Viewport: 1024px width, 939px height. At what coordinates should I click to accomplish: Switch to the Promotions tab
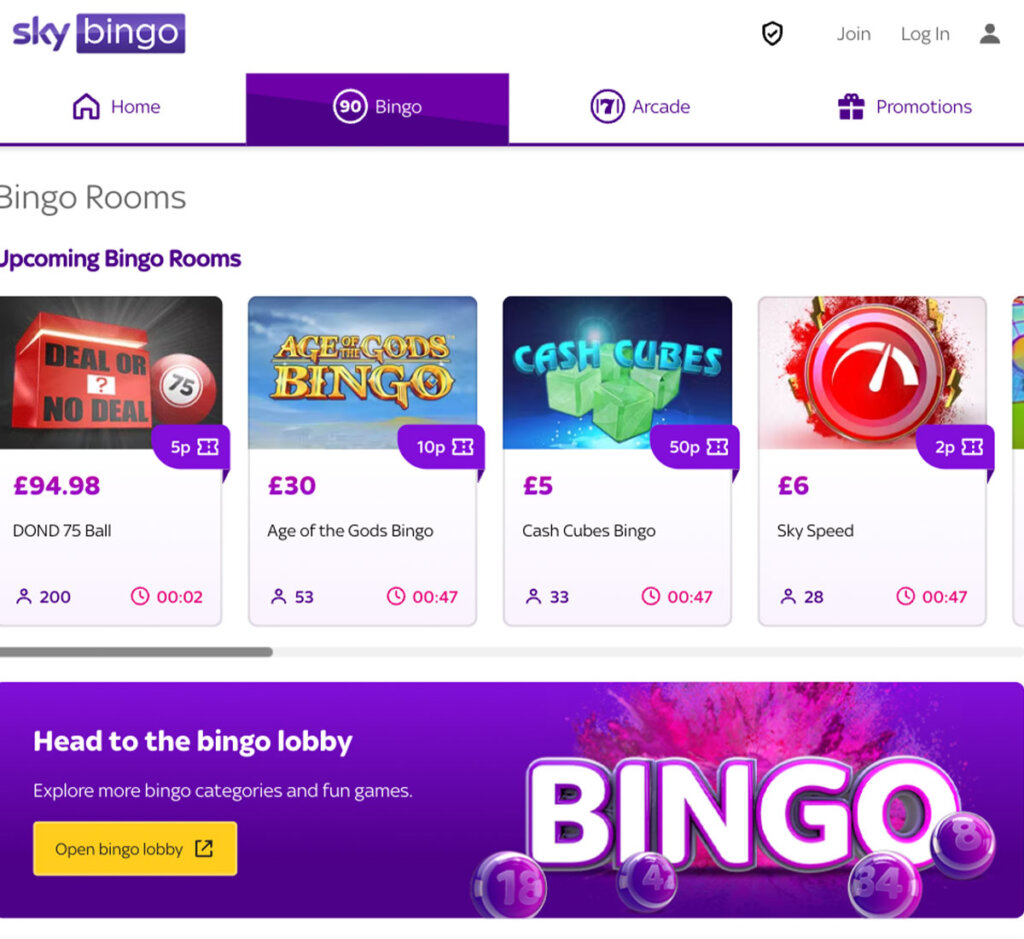point(903,106)
